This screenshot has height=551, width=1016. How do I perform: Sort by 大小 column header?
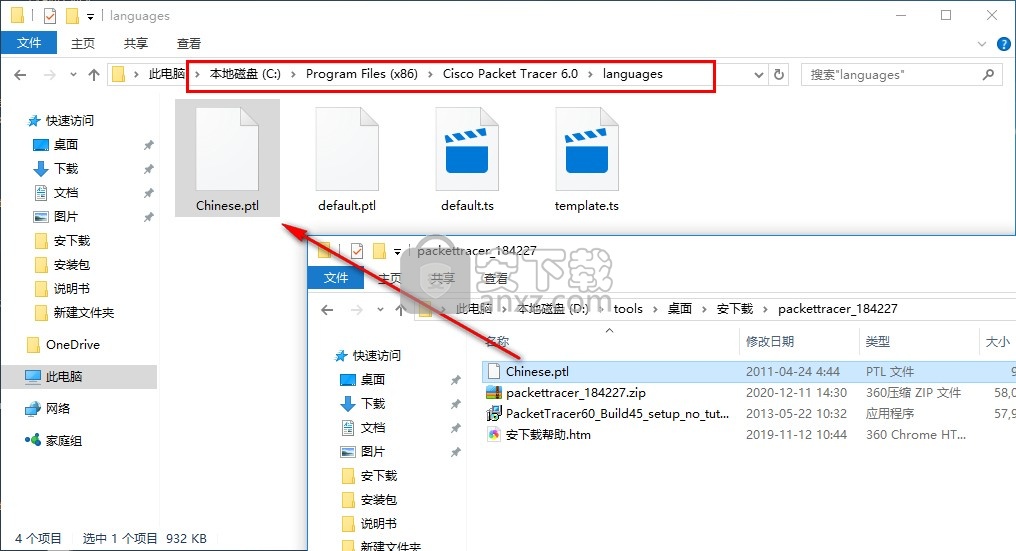[997, 342]
